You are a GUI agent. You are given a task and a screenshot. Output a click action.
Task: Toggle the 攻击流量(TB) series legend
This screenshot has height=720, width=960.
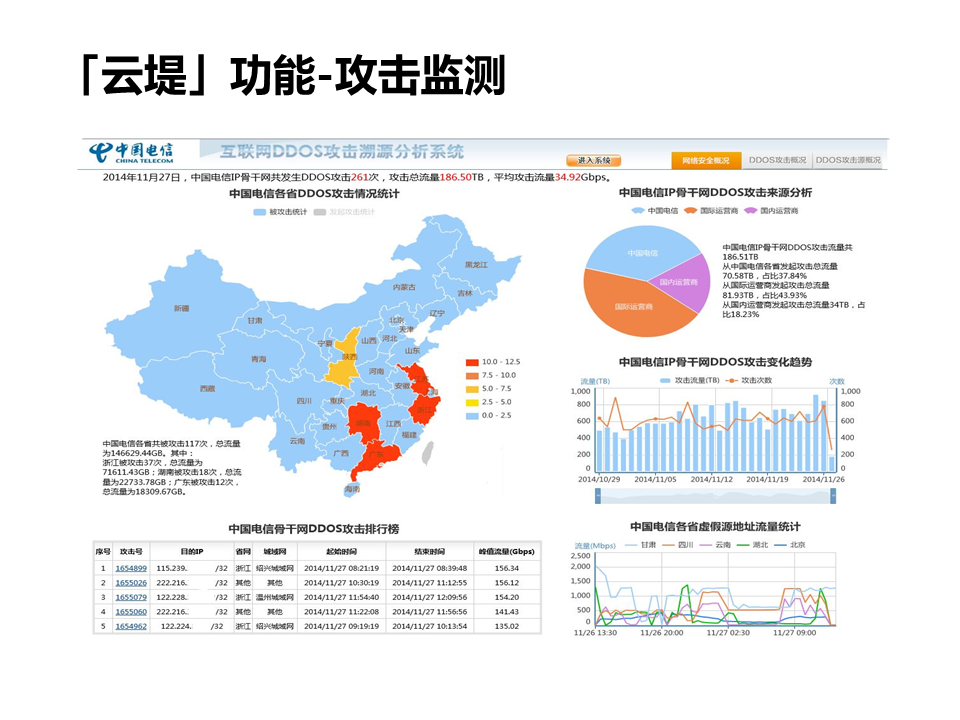click(x=690, y=380)
